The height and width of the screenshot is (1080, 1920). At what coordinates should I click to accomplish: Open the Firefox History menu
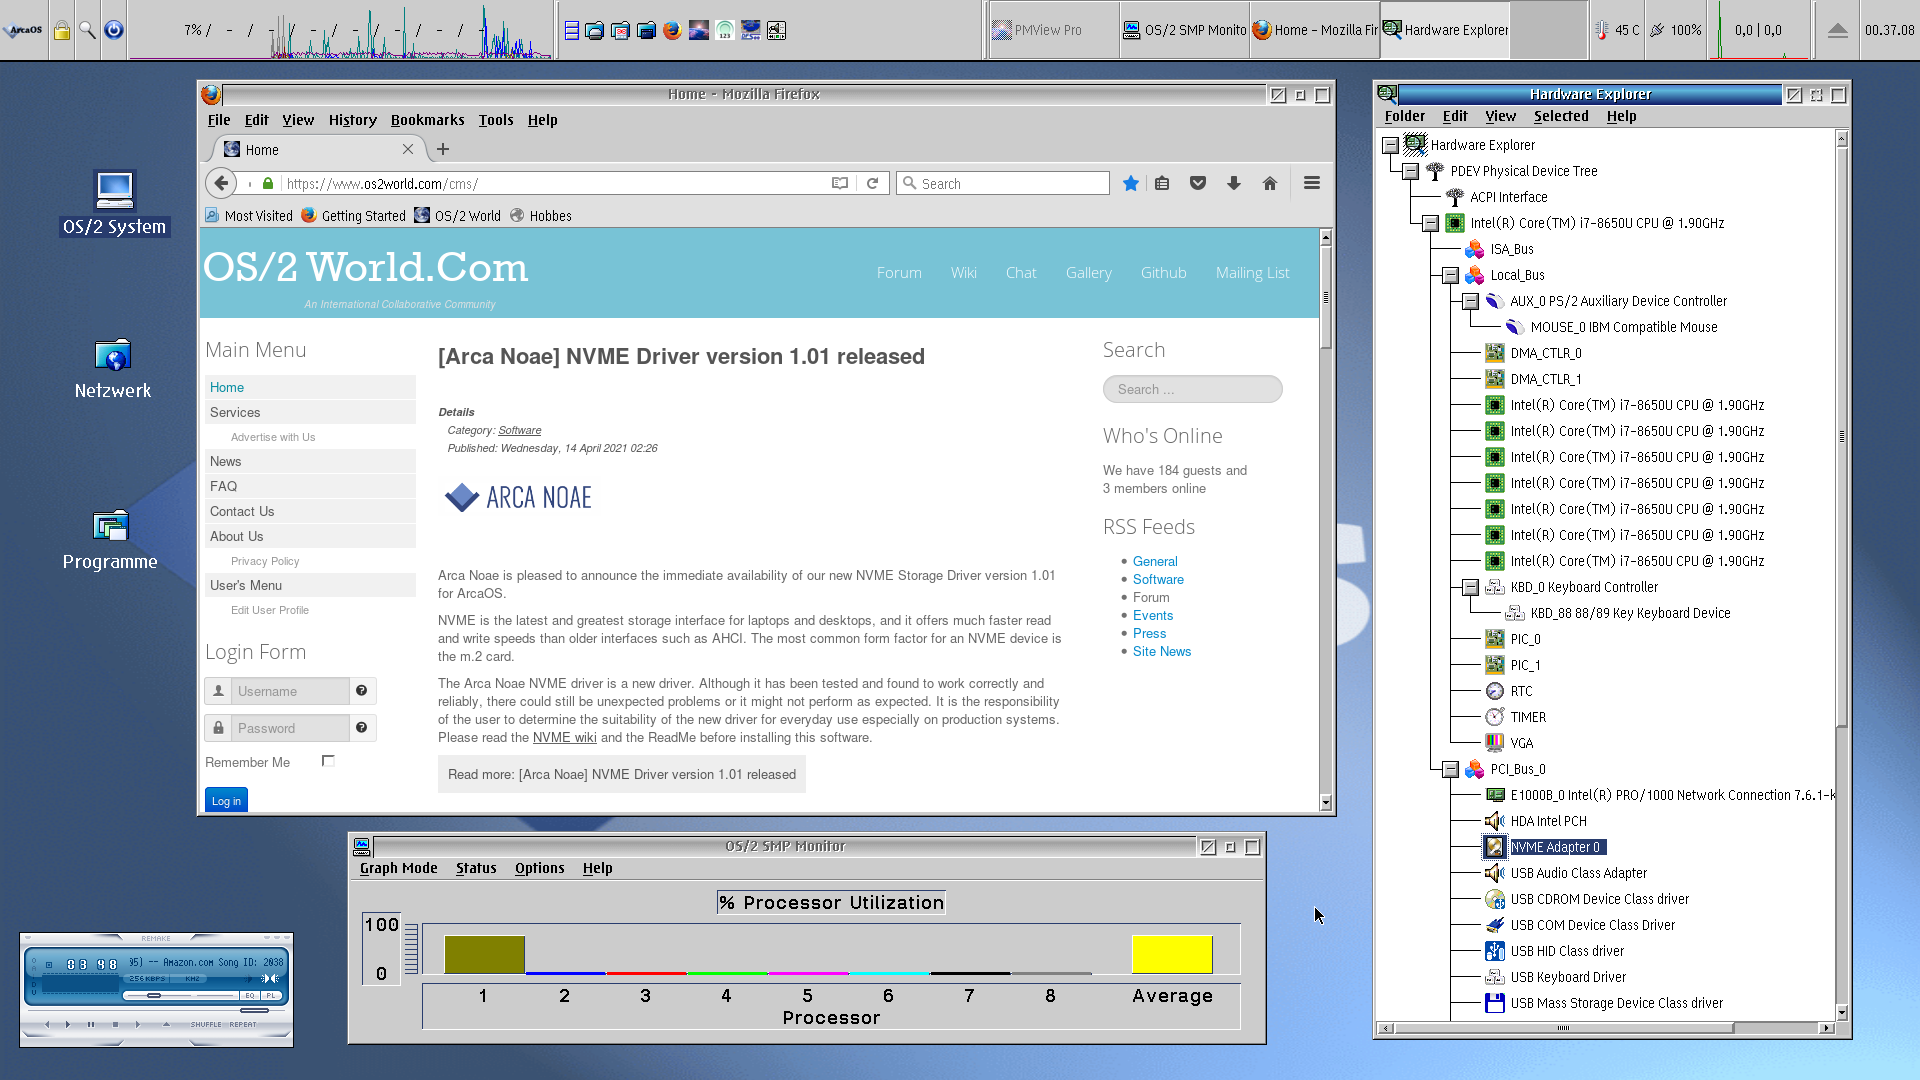352,120
